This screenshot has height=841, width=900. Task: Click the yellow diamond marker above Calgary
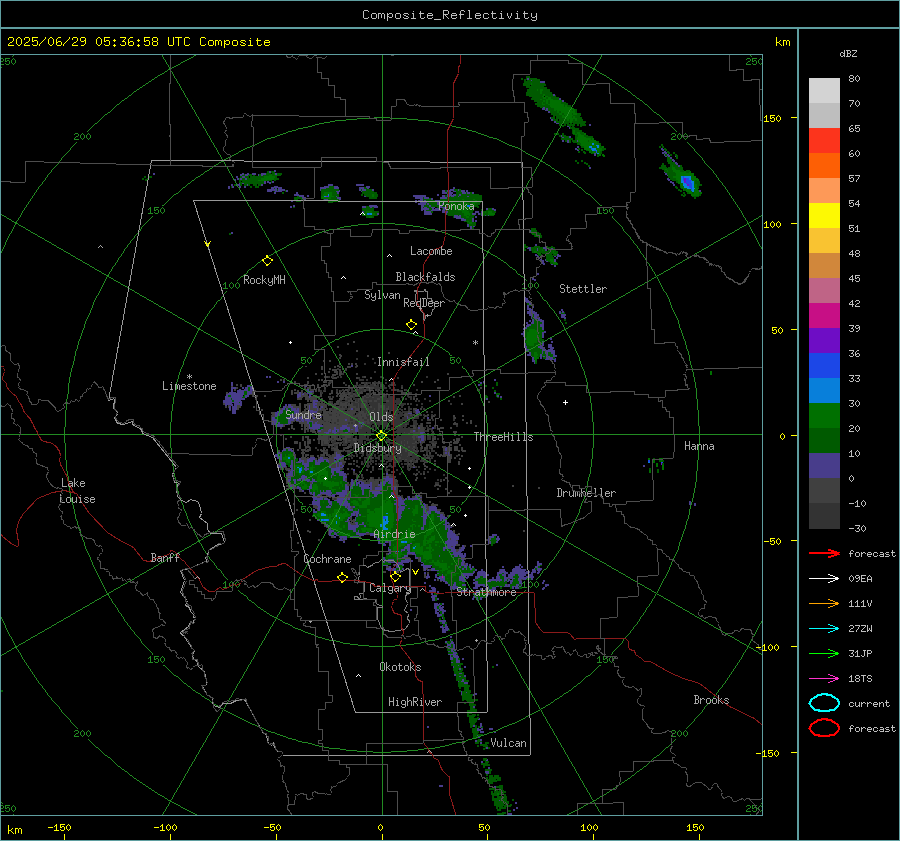tap(395, 576)
